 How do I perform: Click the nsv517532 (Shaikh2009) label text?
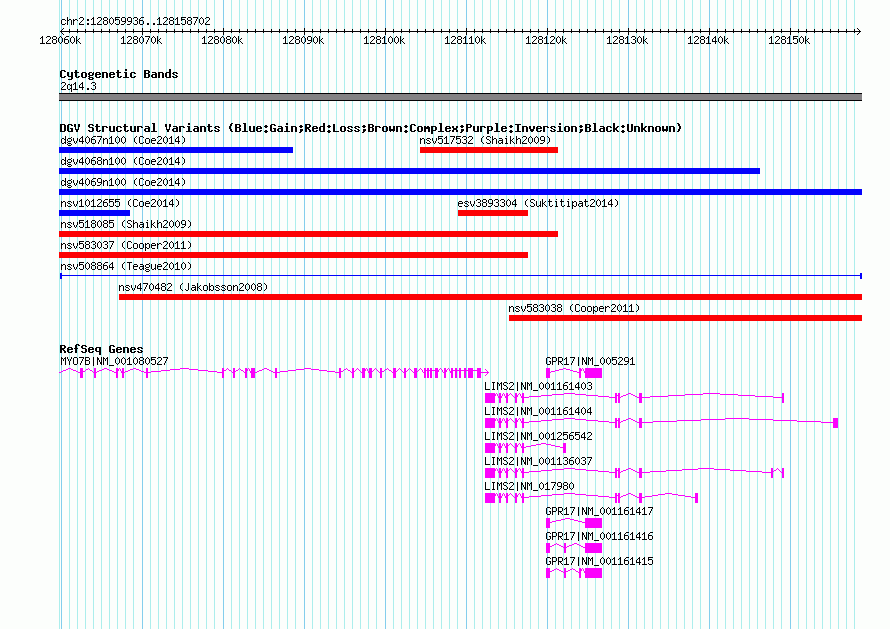[x=485, y=140]
